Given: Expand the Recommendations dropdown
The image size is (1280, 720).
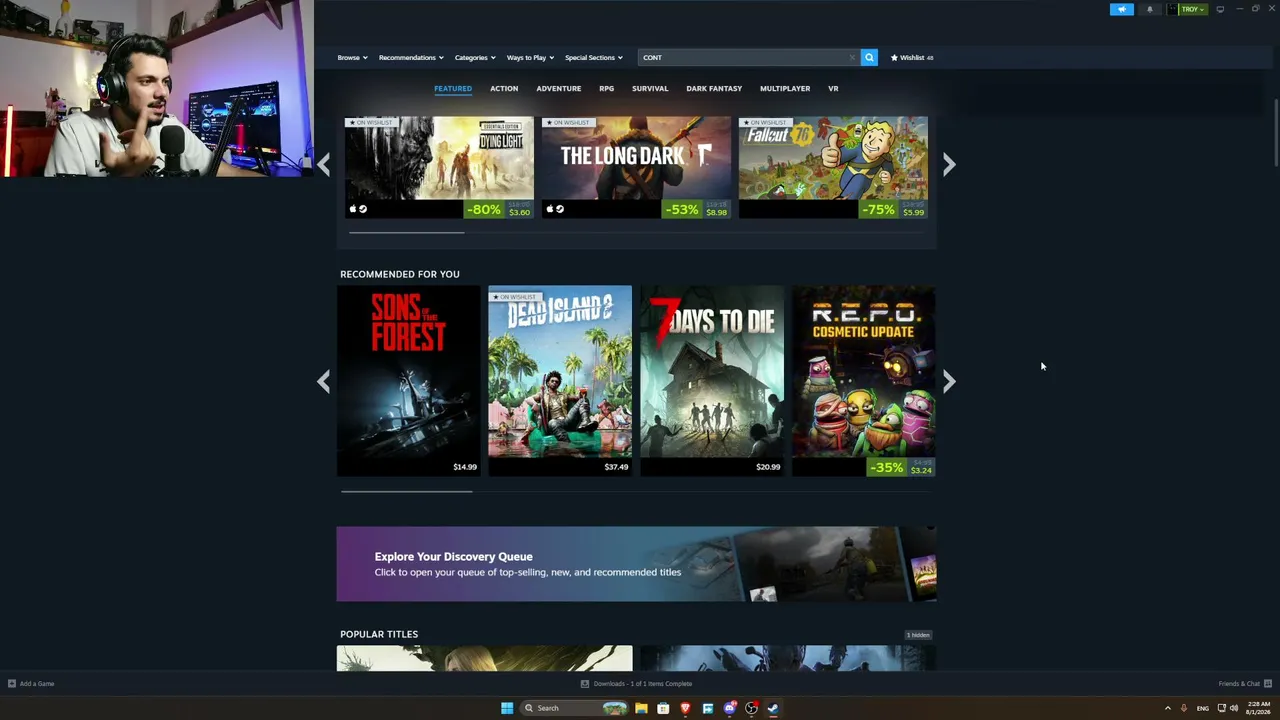Looking at the screenshot, I should coord(411,58).
